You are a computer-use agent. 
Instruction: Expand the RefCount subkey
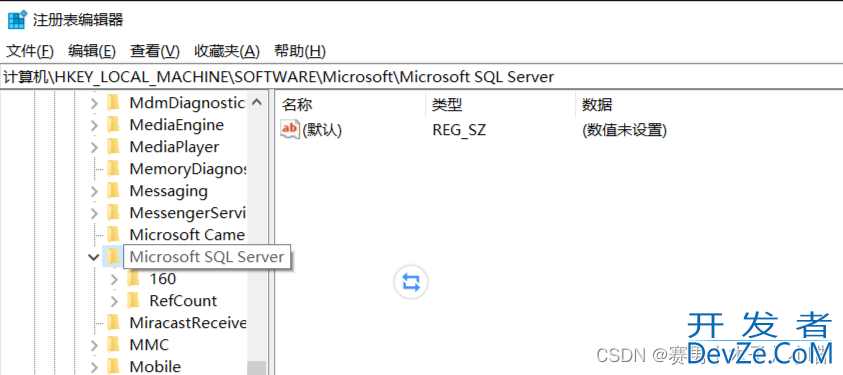point(114,301)
